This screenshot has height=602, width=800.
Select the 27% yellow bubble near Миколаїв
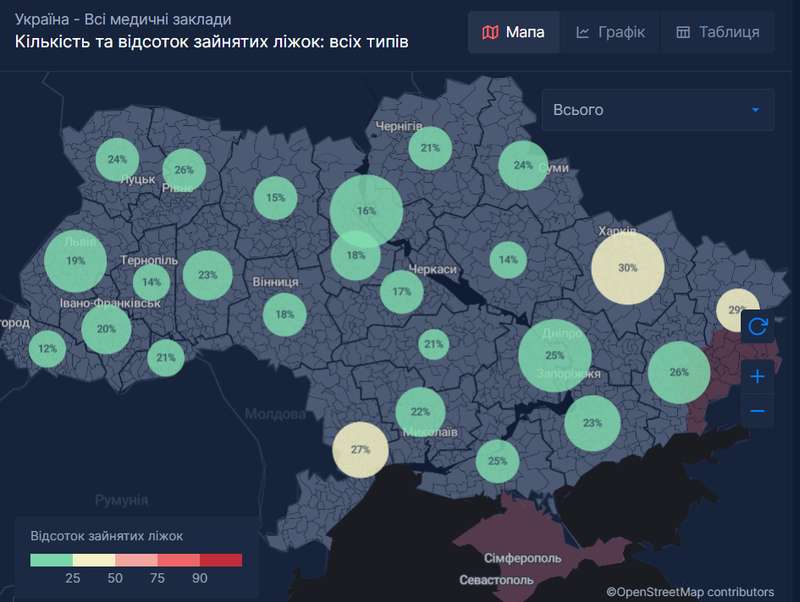point(359,449)
